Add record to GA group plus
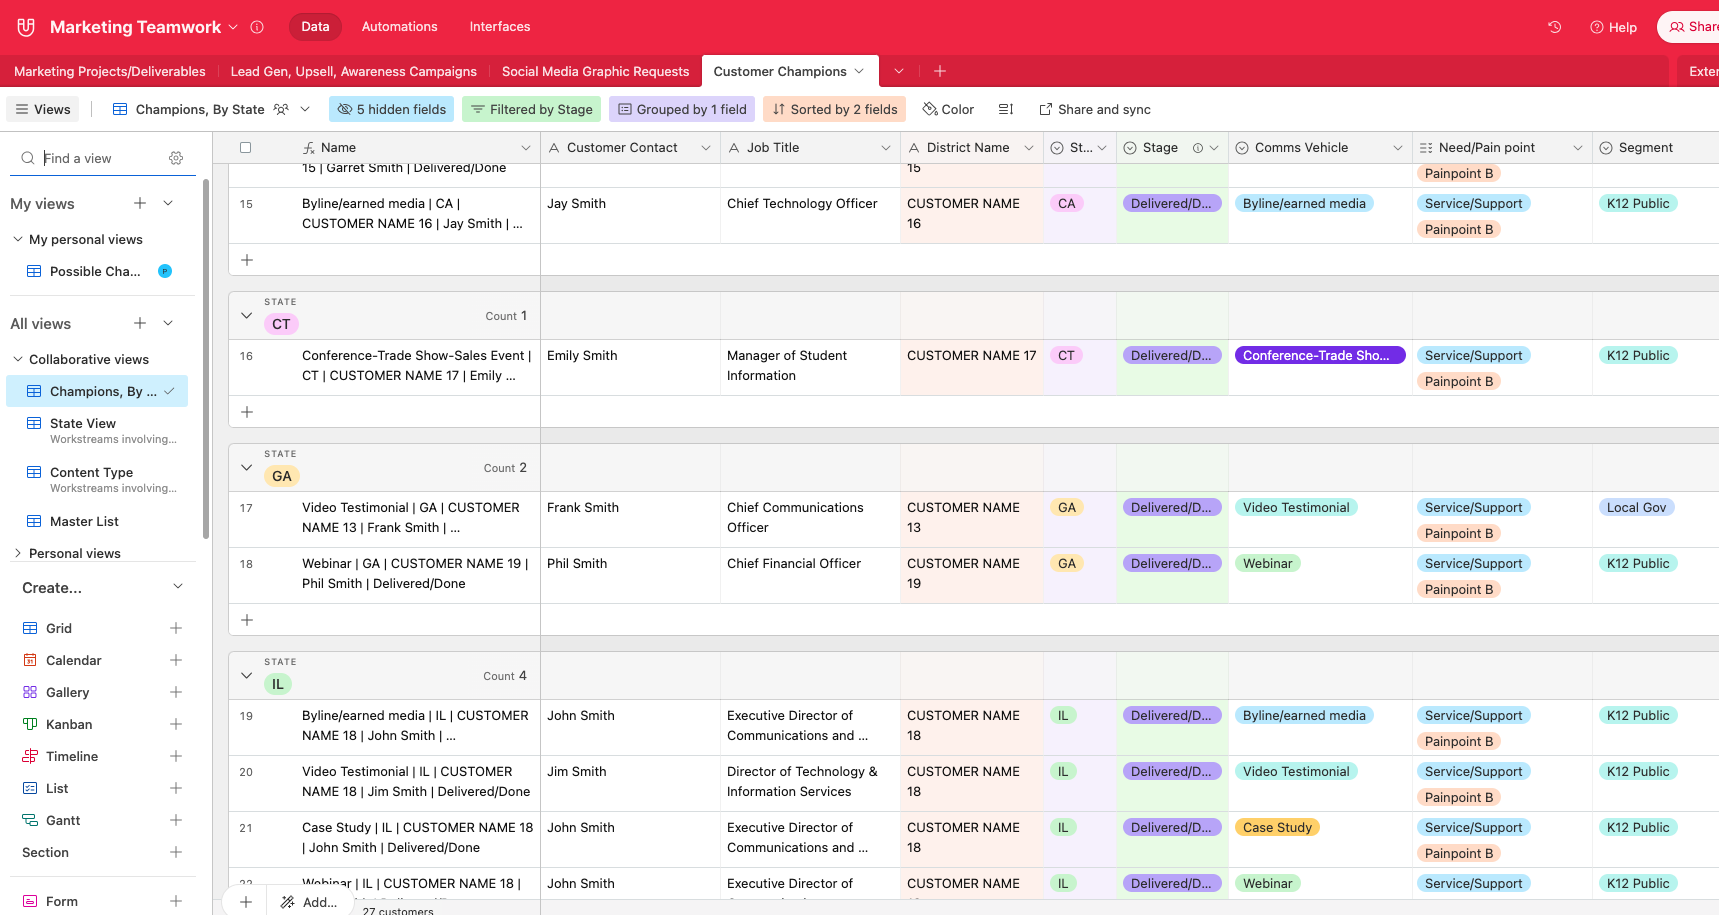The width and height of the screenshot is (1719, 915). coord(247,620)
